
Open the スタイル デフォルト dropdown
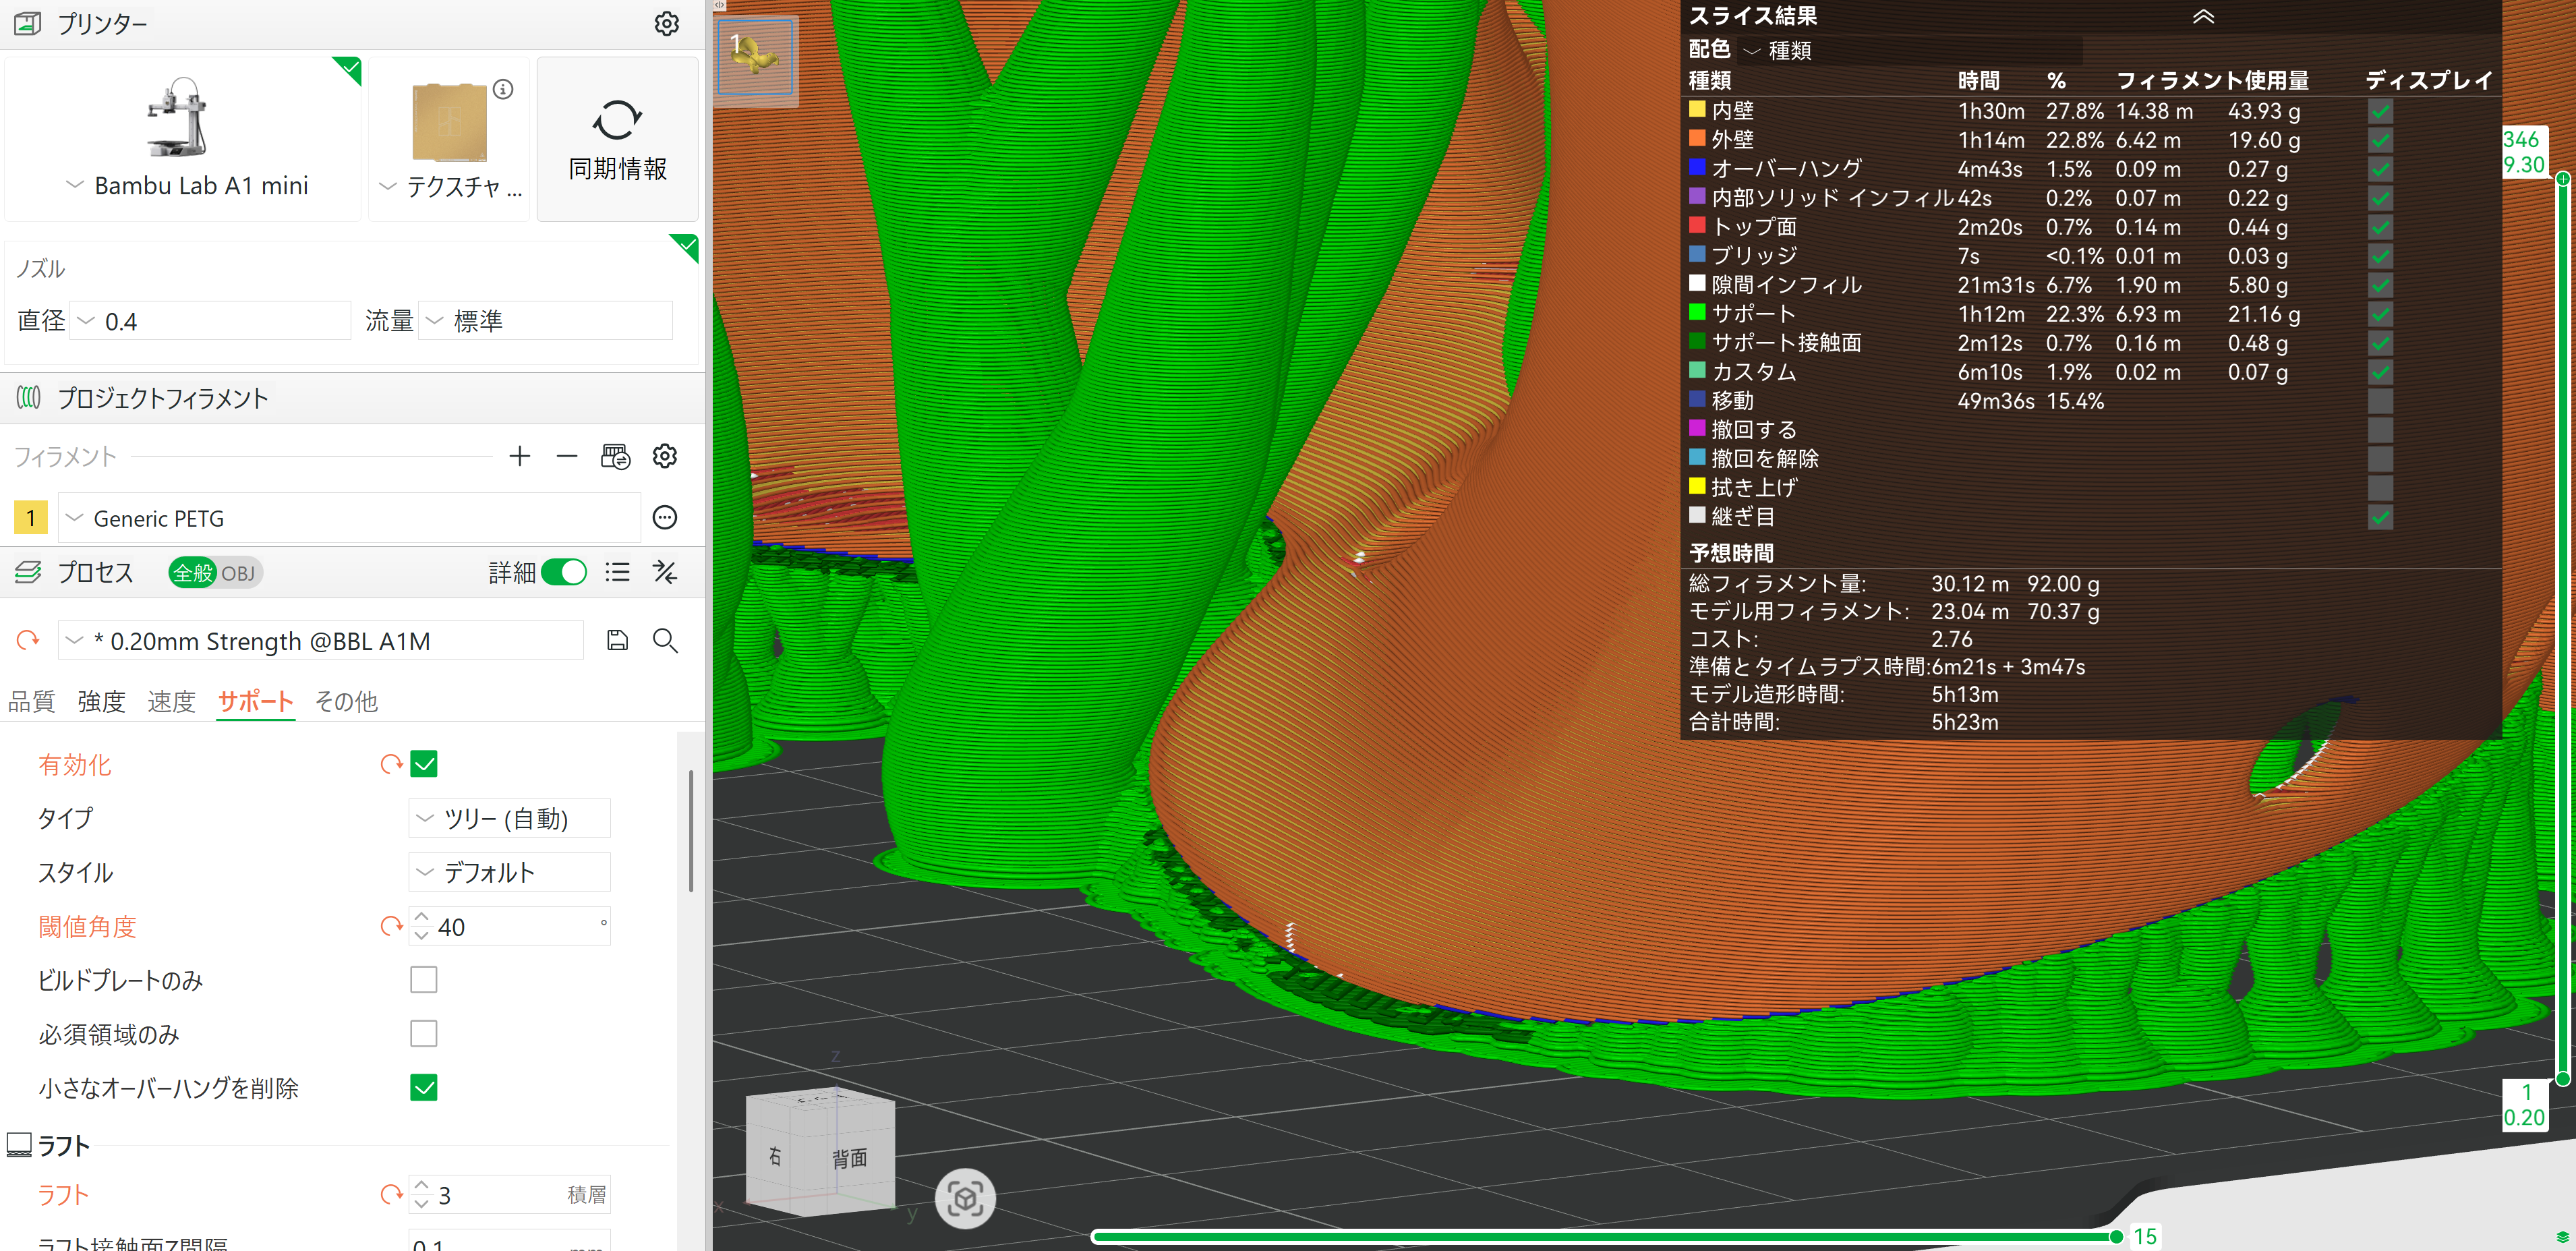tap(509, 873)
